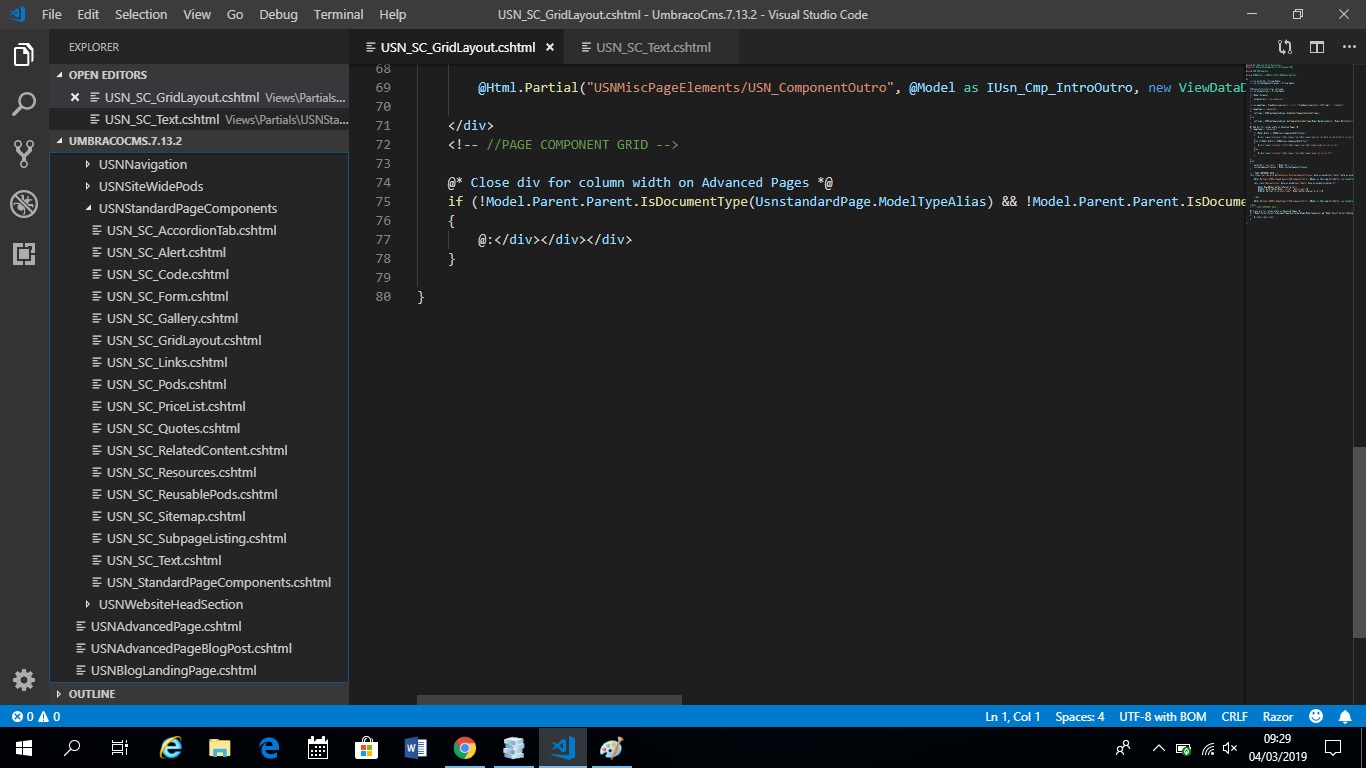Click the VS Code logo in title bar

click(x=17, y=14)
